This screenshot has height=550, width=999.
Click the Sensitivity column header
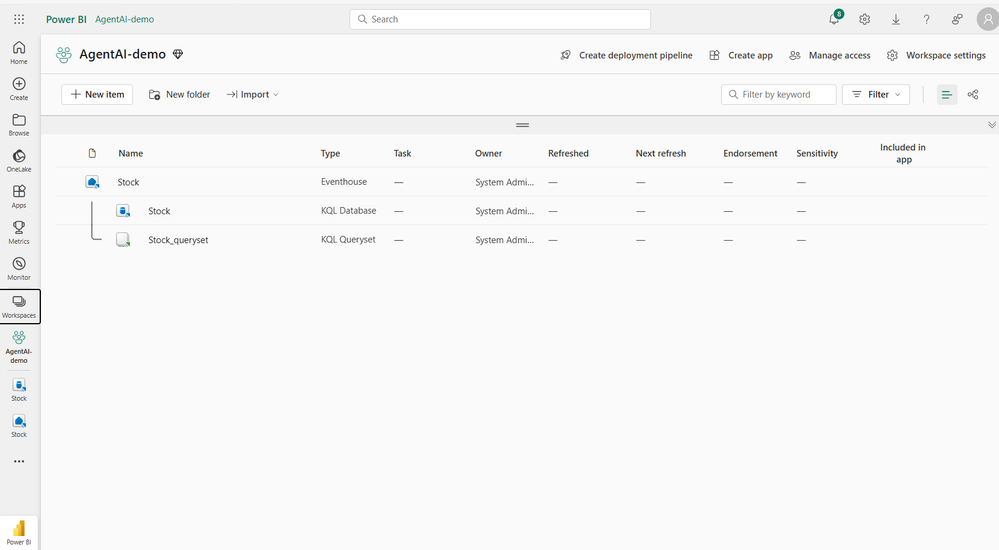817,154
